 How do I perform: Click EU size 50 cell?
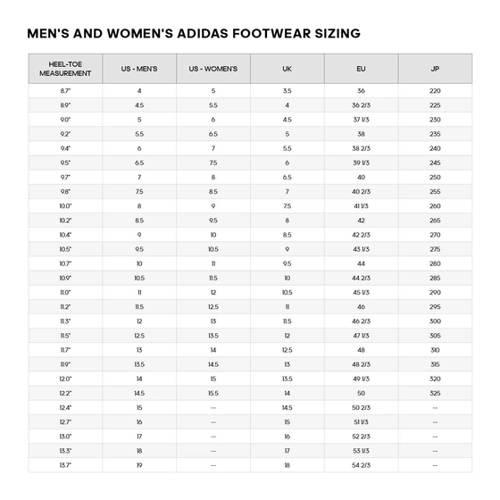[361, 393]
